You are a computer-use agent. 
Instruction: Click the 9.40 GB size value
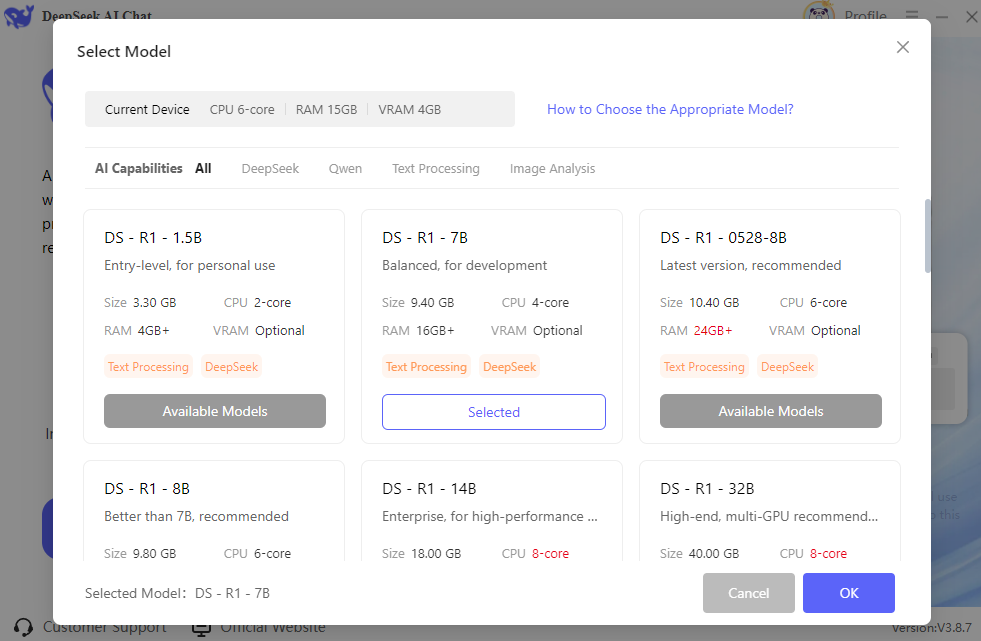click(x=432, y=303)
